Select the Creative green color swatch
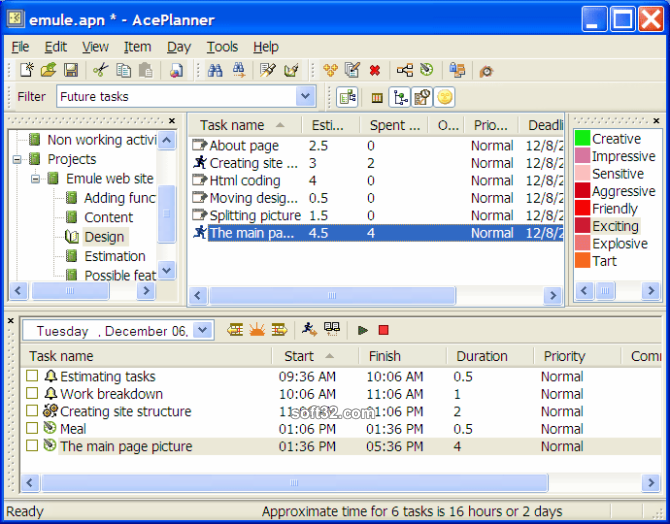The width and height of the screenshot is (670, 524). [582, 138]
